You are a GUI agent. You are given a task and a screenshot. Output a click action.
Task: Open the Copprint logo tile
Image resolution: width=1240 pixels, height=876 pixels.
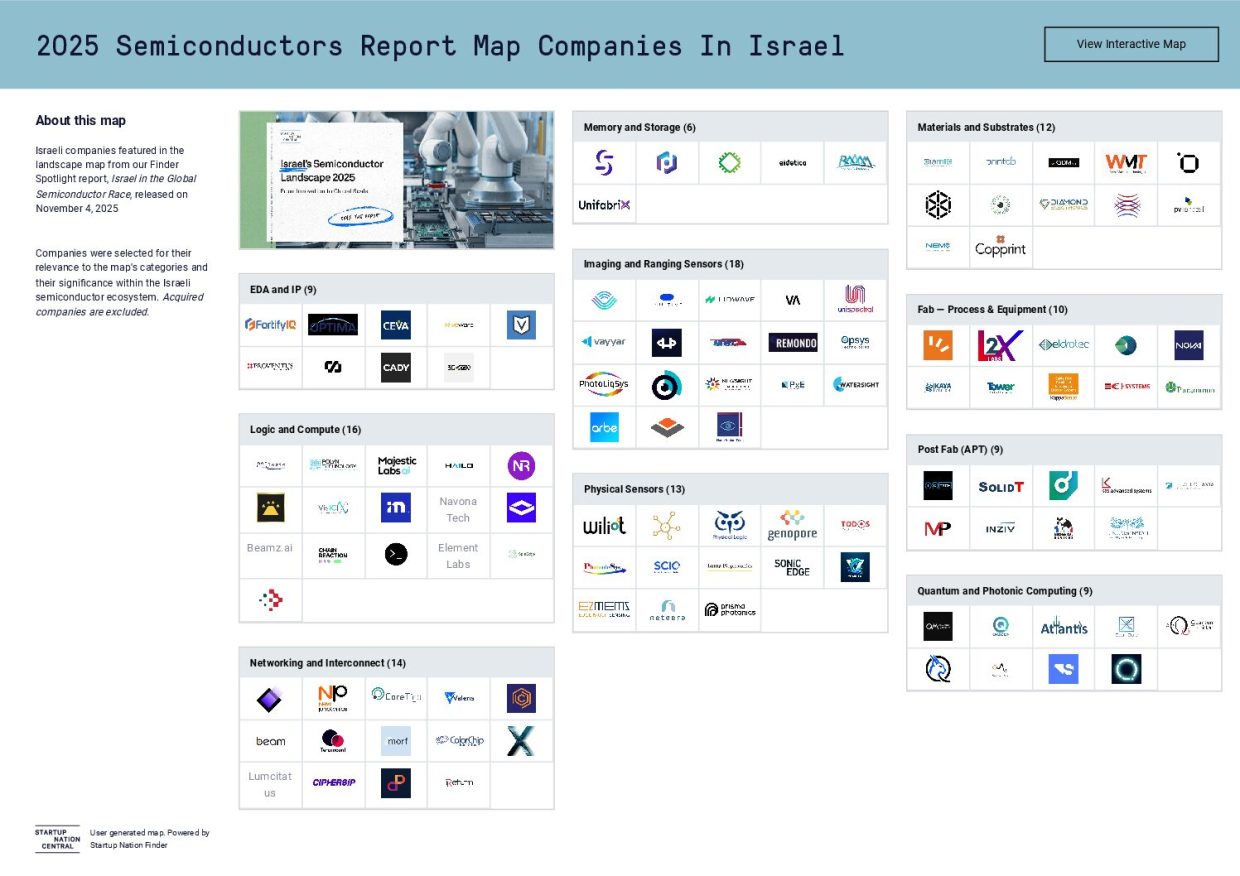1000,248
